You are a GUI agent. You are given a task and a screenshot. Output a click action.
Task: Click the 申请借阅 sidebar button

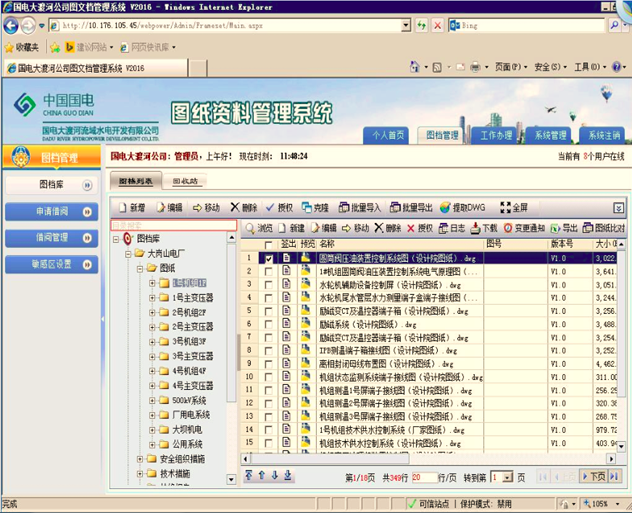pos(53,212)
